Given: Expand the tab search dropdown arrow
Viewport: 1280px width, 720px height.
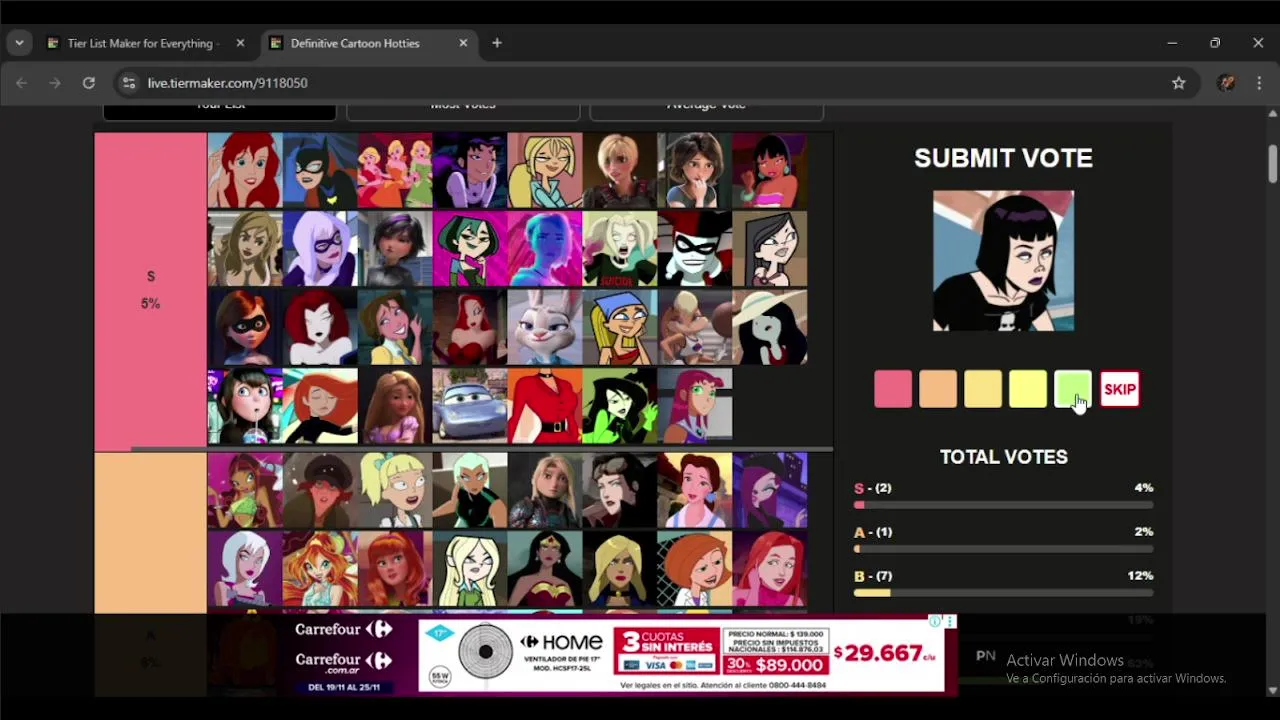Looking at the screenshot, I should tap(19, 43).
